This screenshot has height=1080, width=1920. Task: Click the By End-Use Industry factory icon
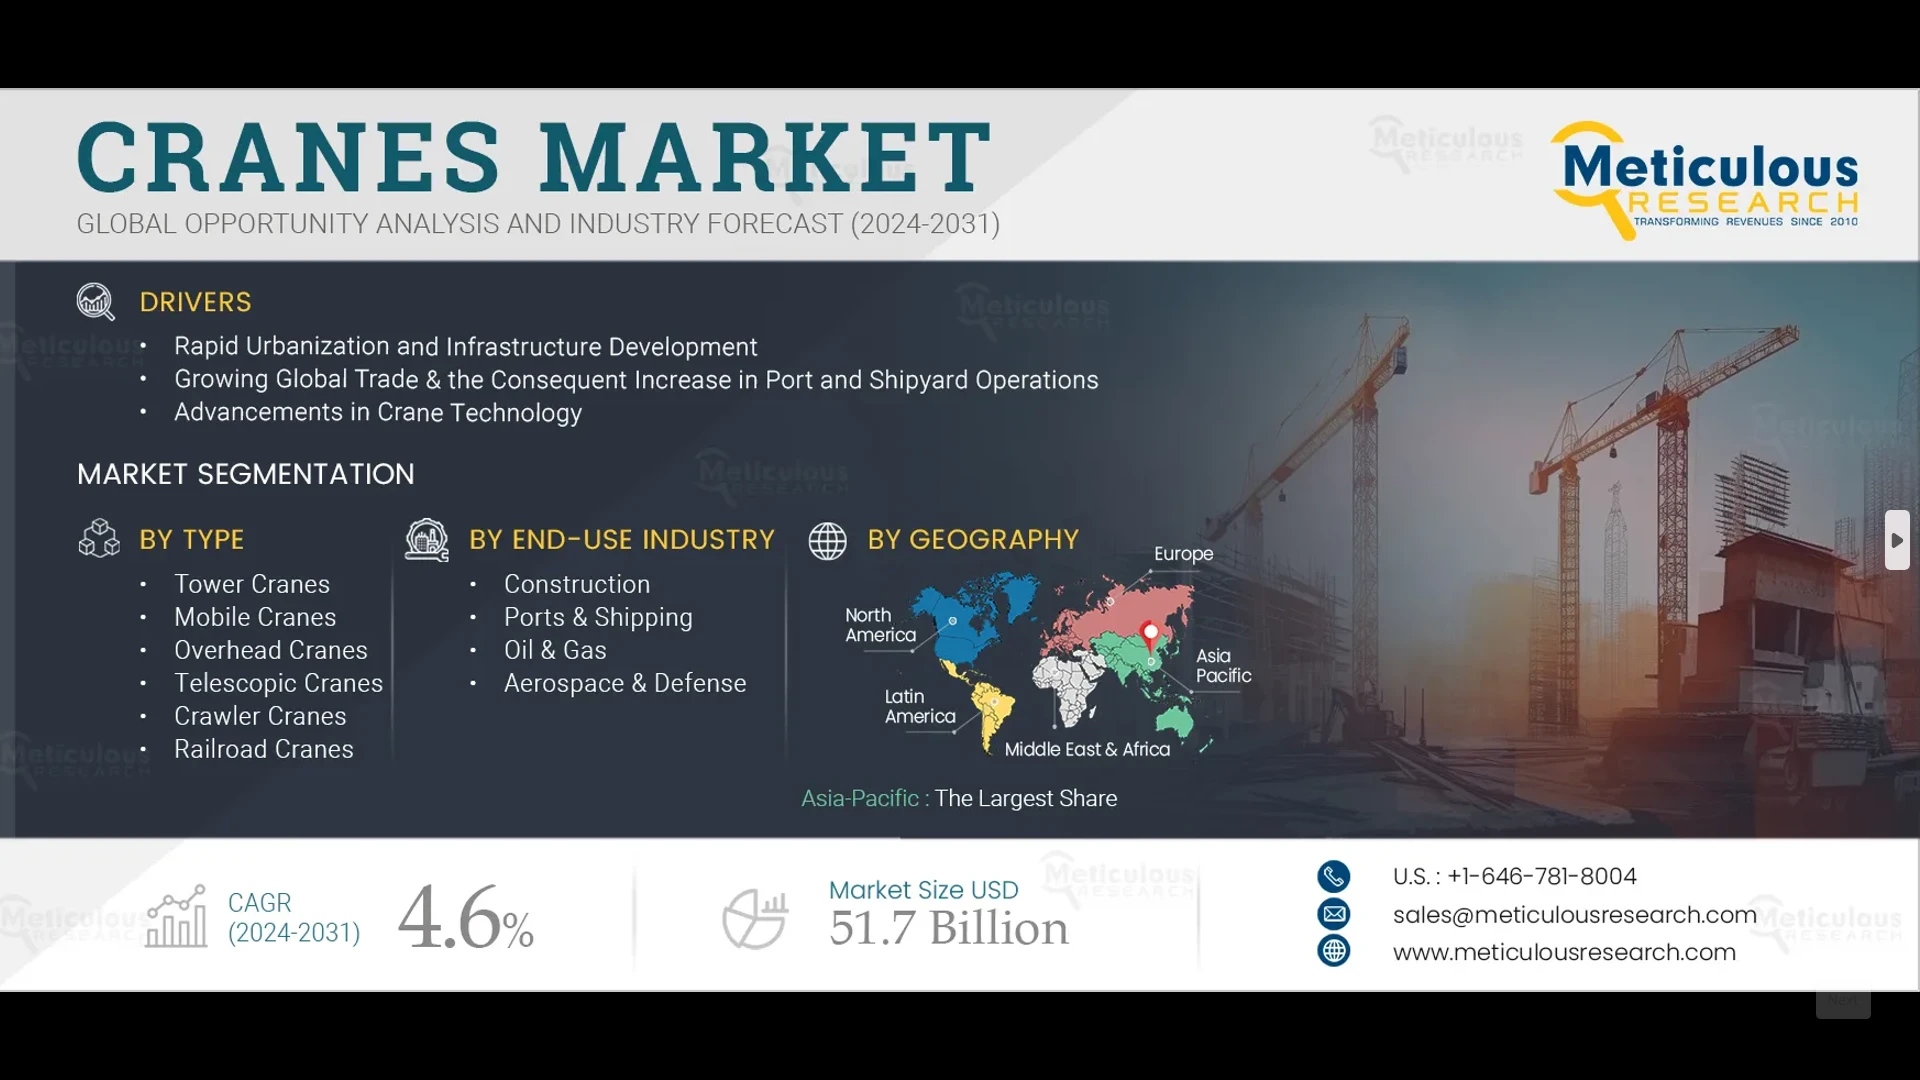pos(428,540)
